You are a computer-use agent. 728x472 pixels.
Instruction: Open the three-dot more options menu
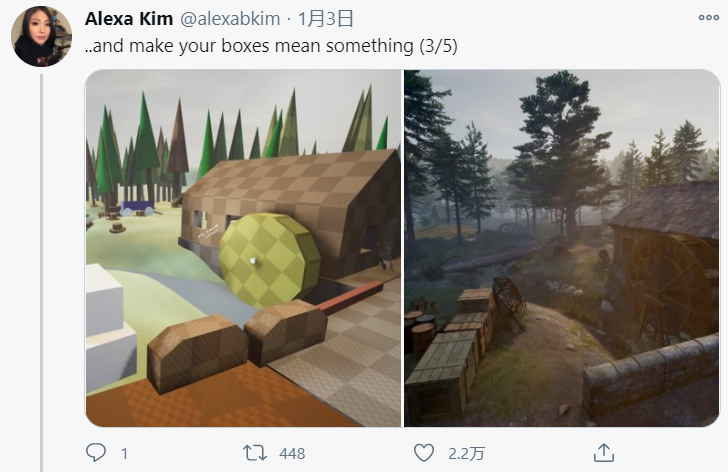point(708,18)
